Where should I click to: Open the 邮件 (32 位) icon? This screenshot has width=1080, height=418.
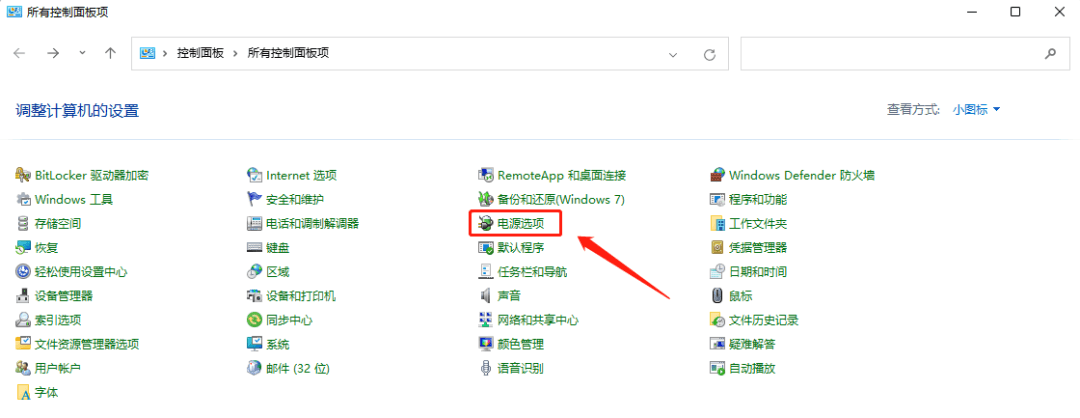(x=255, y=368)
